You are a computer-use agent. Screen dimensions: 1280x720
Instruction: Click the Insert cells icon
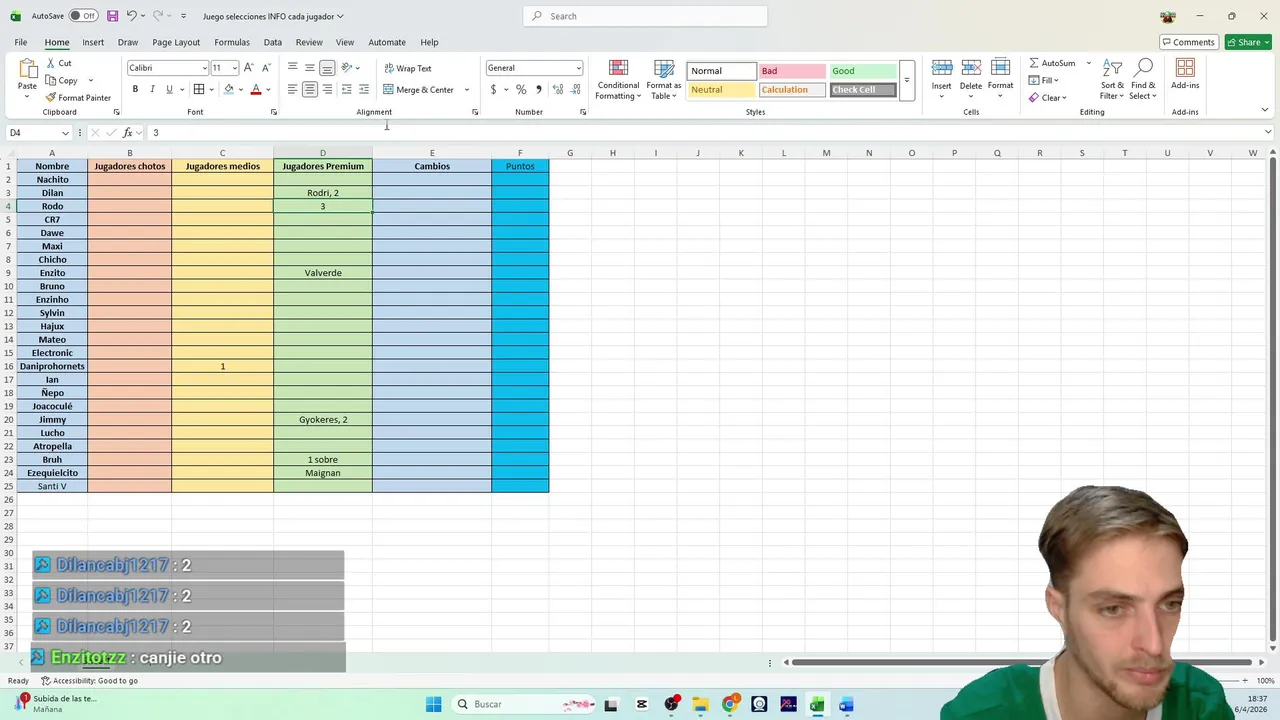coord(942,68)
